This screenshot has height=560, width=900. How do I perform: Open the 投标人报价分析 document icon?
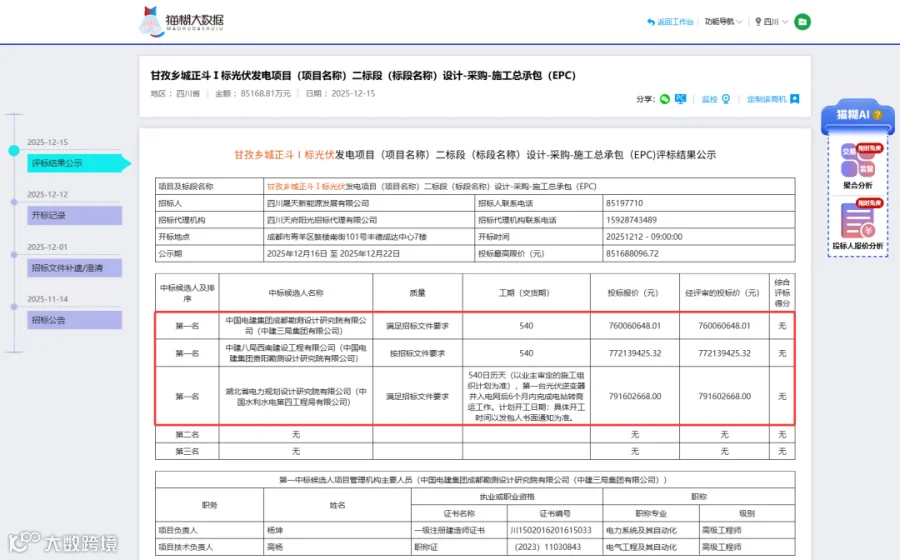click(858, 220)
